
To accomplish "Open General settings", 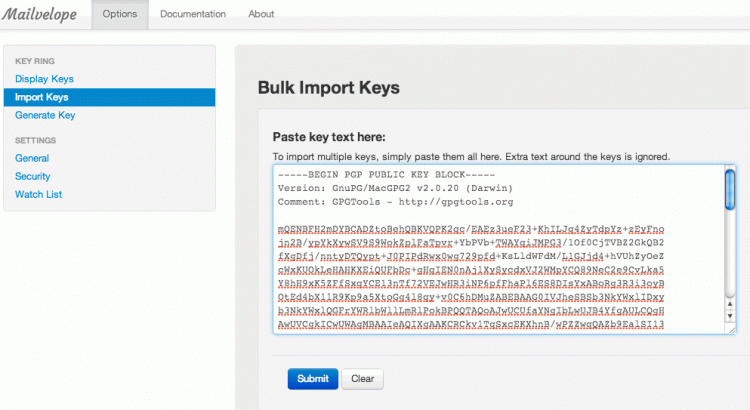I will click(32, 158).
